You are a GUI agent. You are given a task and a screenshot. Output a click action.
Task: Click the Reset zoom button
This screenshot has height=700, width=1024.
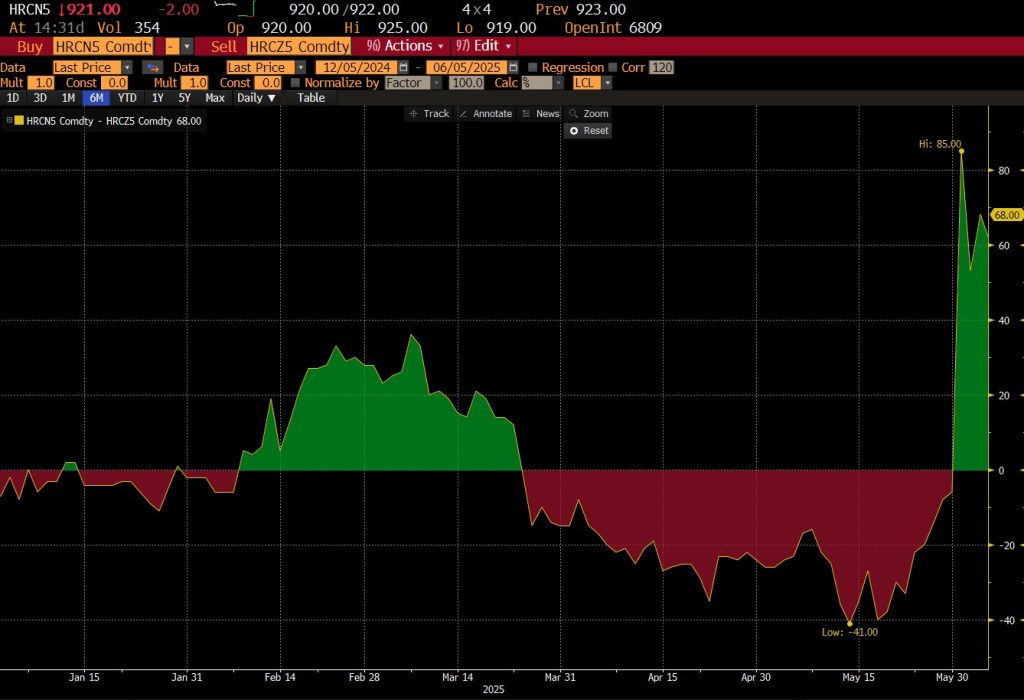pos(588,131)
